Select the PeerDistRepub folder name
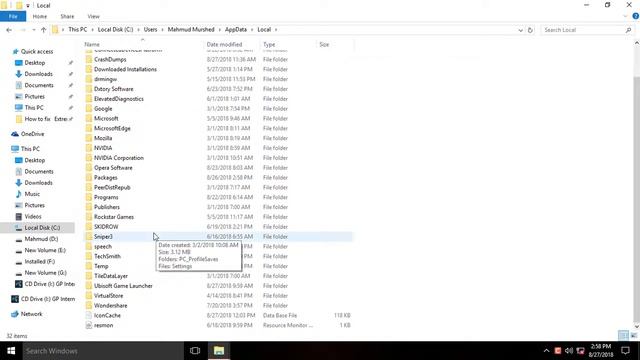Viewport: 640px width, 360px height. pos(112,187)
